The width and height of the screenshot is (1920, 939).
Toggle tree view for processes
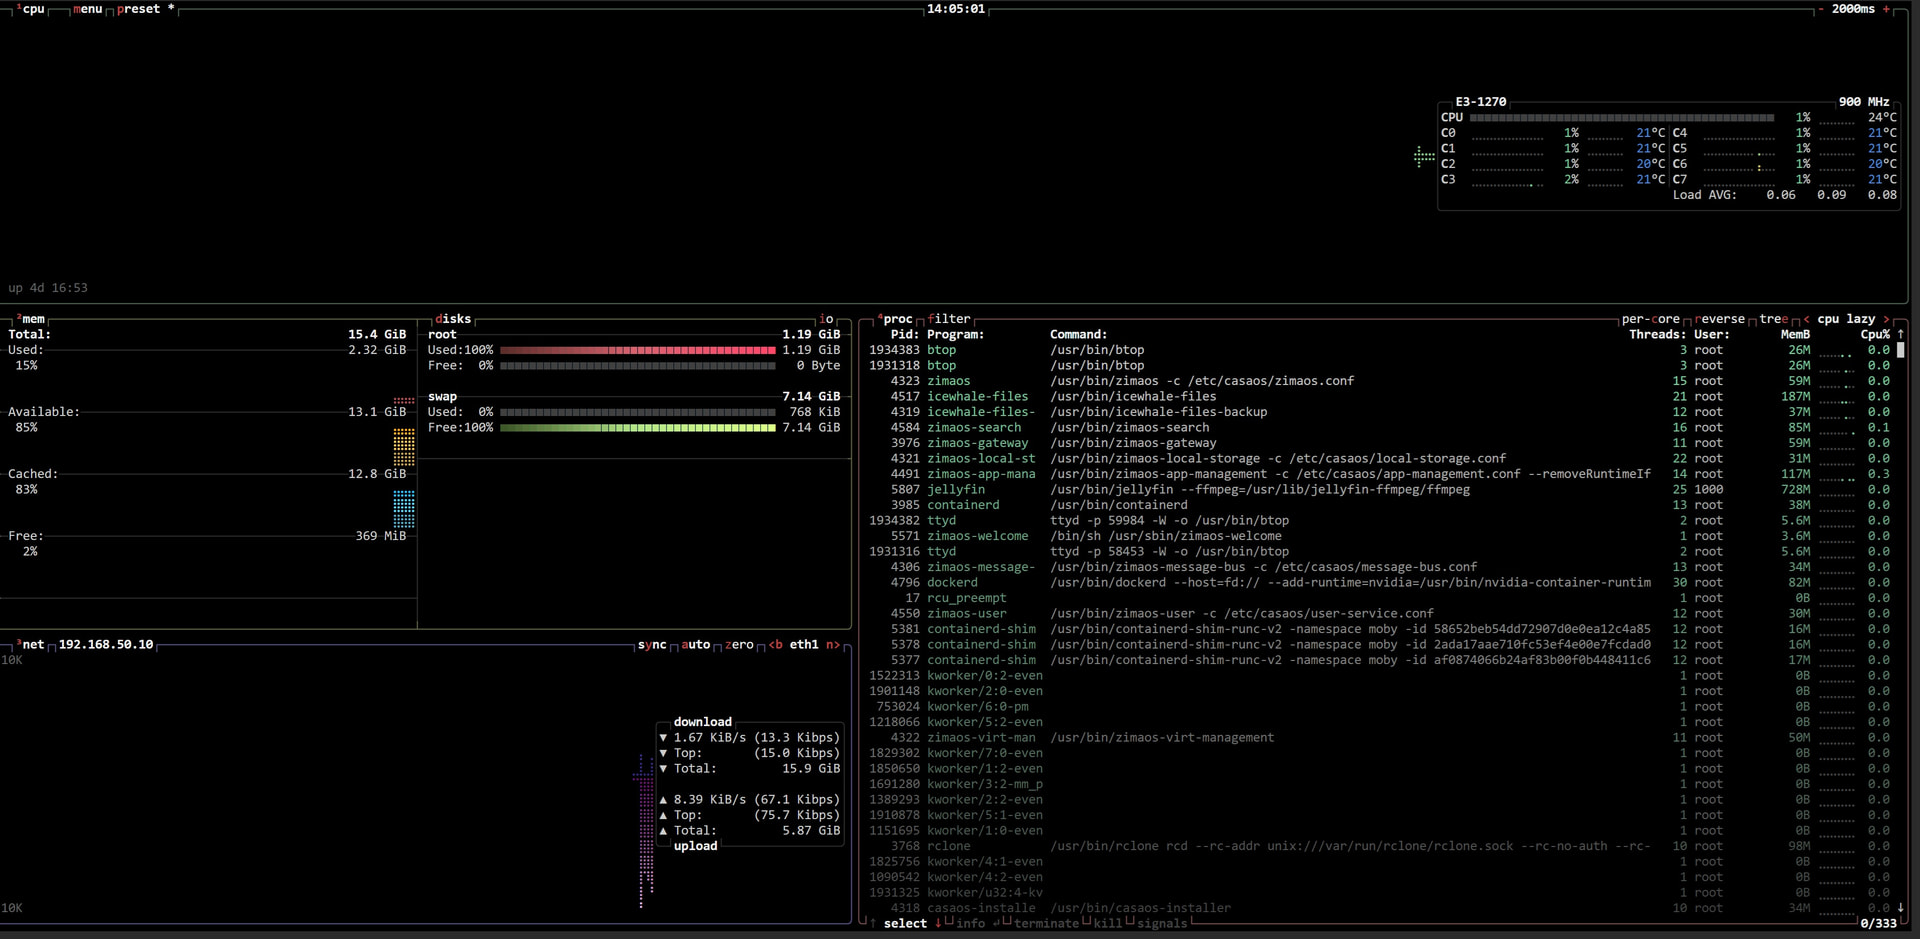coord(1773,319)
